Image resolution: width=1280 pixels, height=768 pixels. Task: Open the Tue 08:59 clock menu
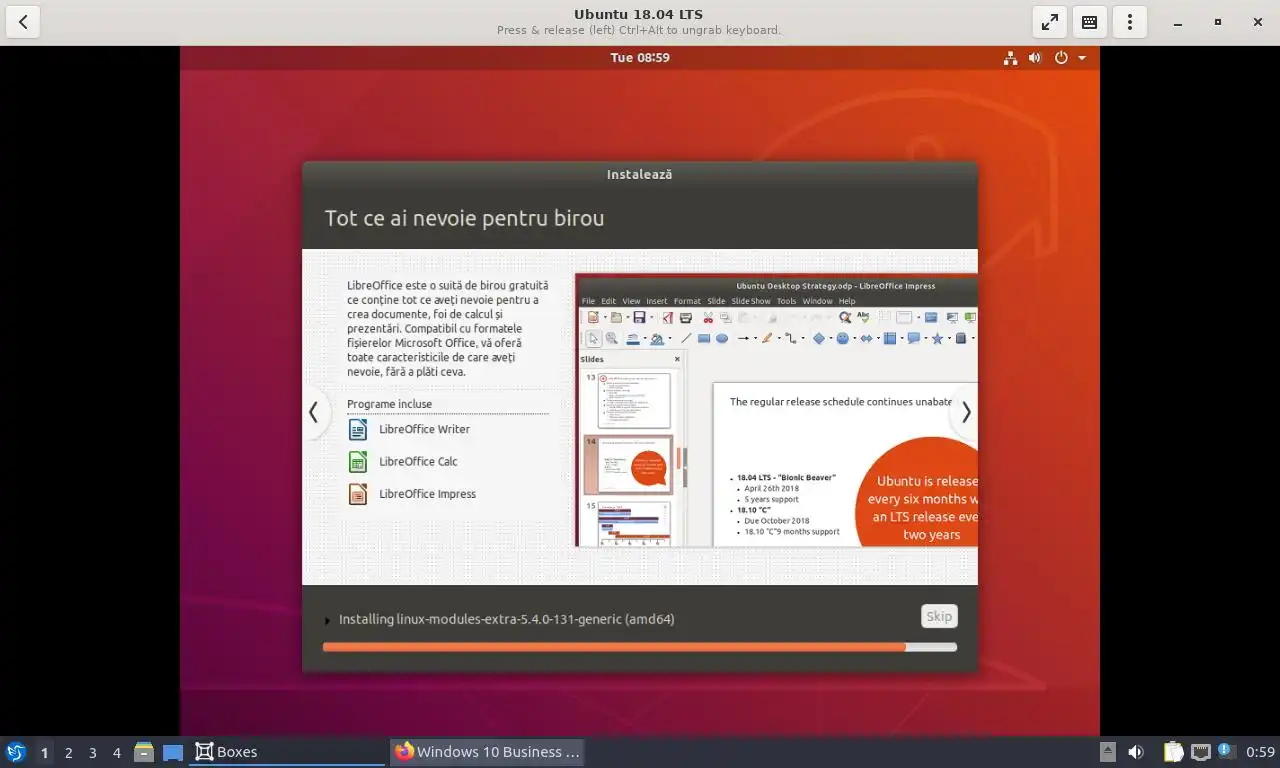(640, 58)
